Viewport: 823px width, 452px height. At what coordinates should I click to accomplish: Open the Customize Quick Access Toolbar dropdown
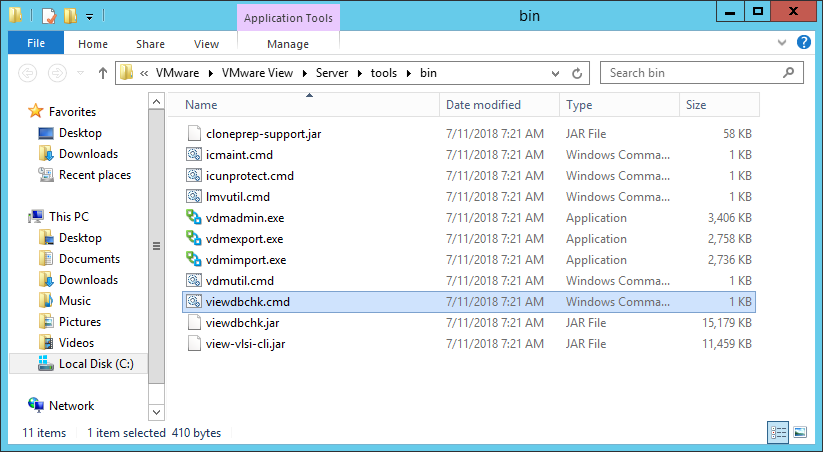pyautogui.click(x=90, y=17)
